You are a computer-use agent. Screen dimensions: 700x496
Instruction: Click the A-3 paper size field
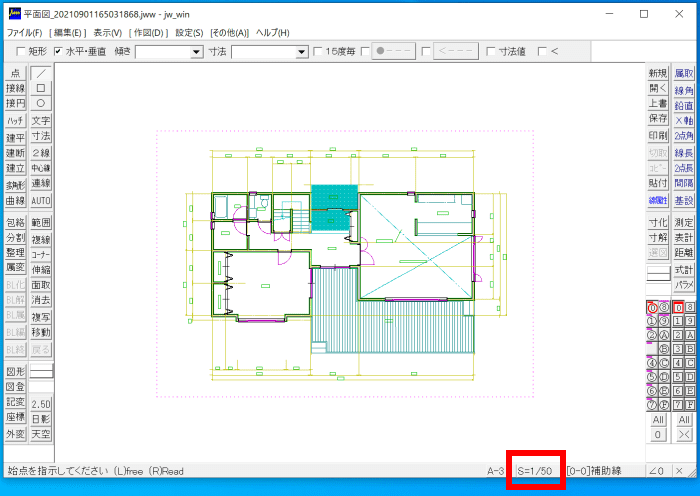coord(496,471)
